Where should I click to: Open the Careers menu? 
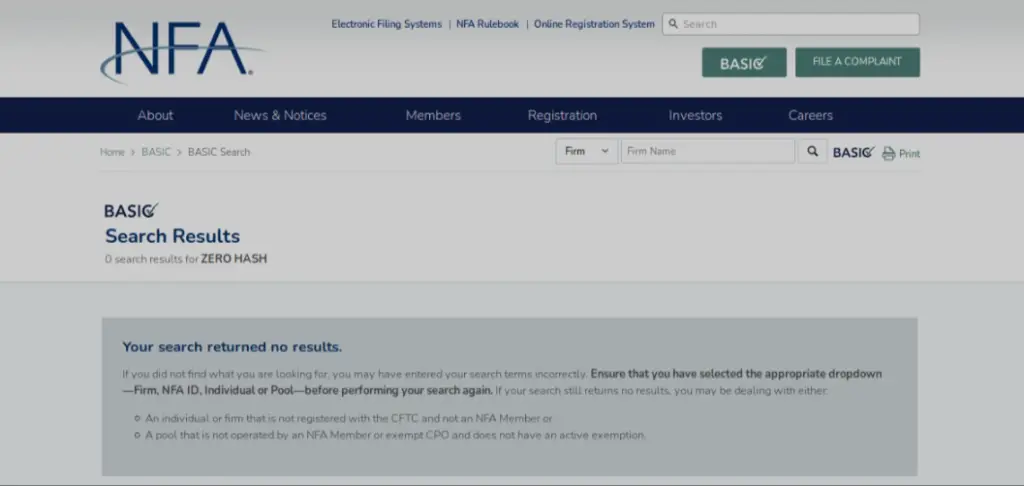[810, 116]
